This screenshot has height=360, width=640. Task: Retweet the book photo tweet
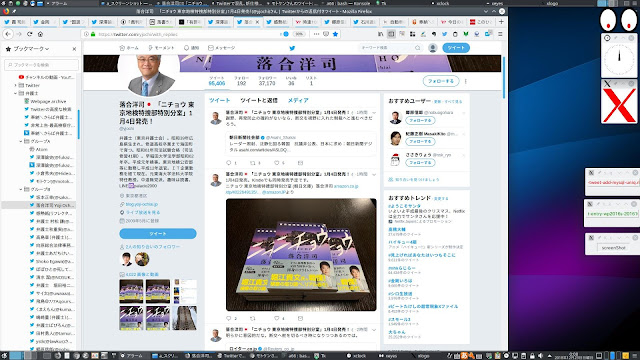pyautogui.click(x=253, y=318)
